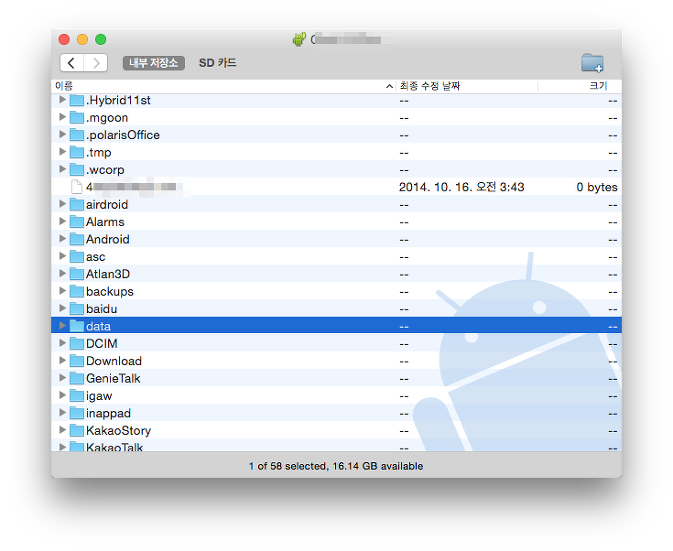Viewport: 673px width, 551px height.
Task: Expand the .polarisOffice folder triangle
Action: pyautogui.click(x=62, y=134)
